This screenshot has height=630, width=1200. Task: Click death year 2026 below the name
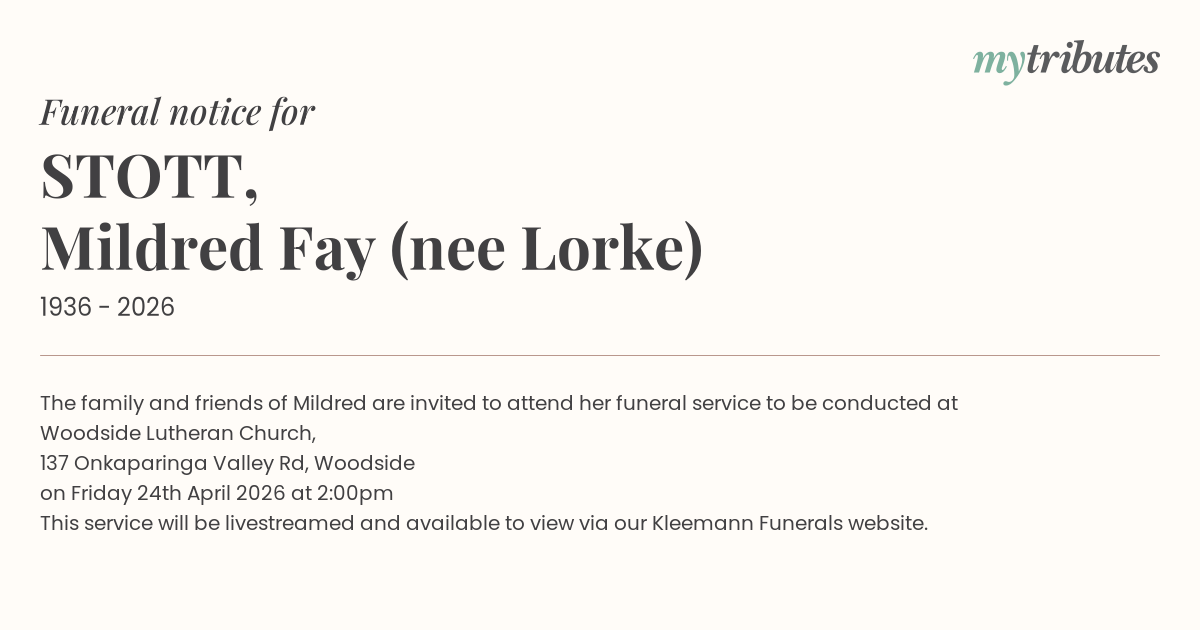pos(146,308)
